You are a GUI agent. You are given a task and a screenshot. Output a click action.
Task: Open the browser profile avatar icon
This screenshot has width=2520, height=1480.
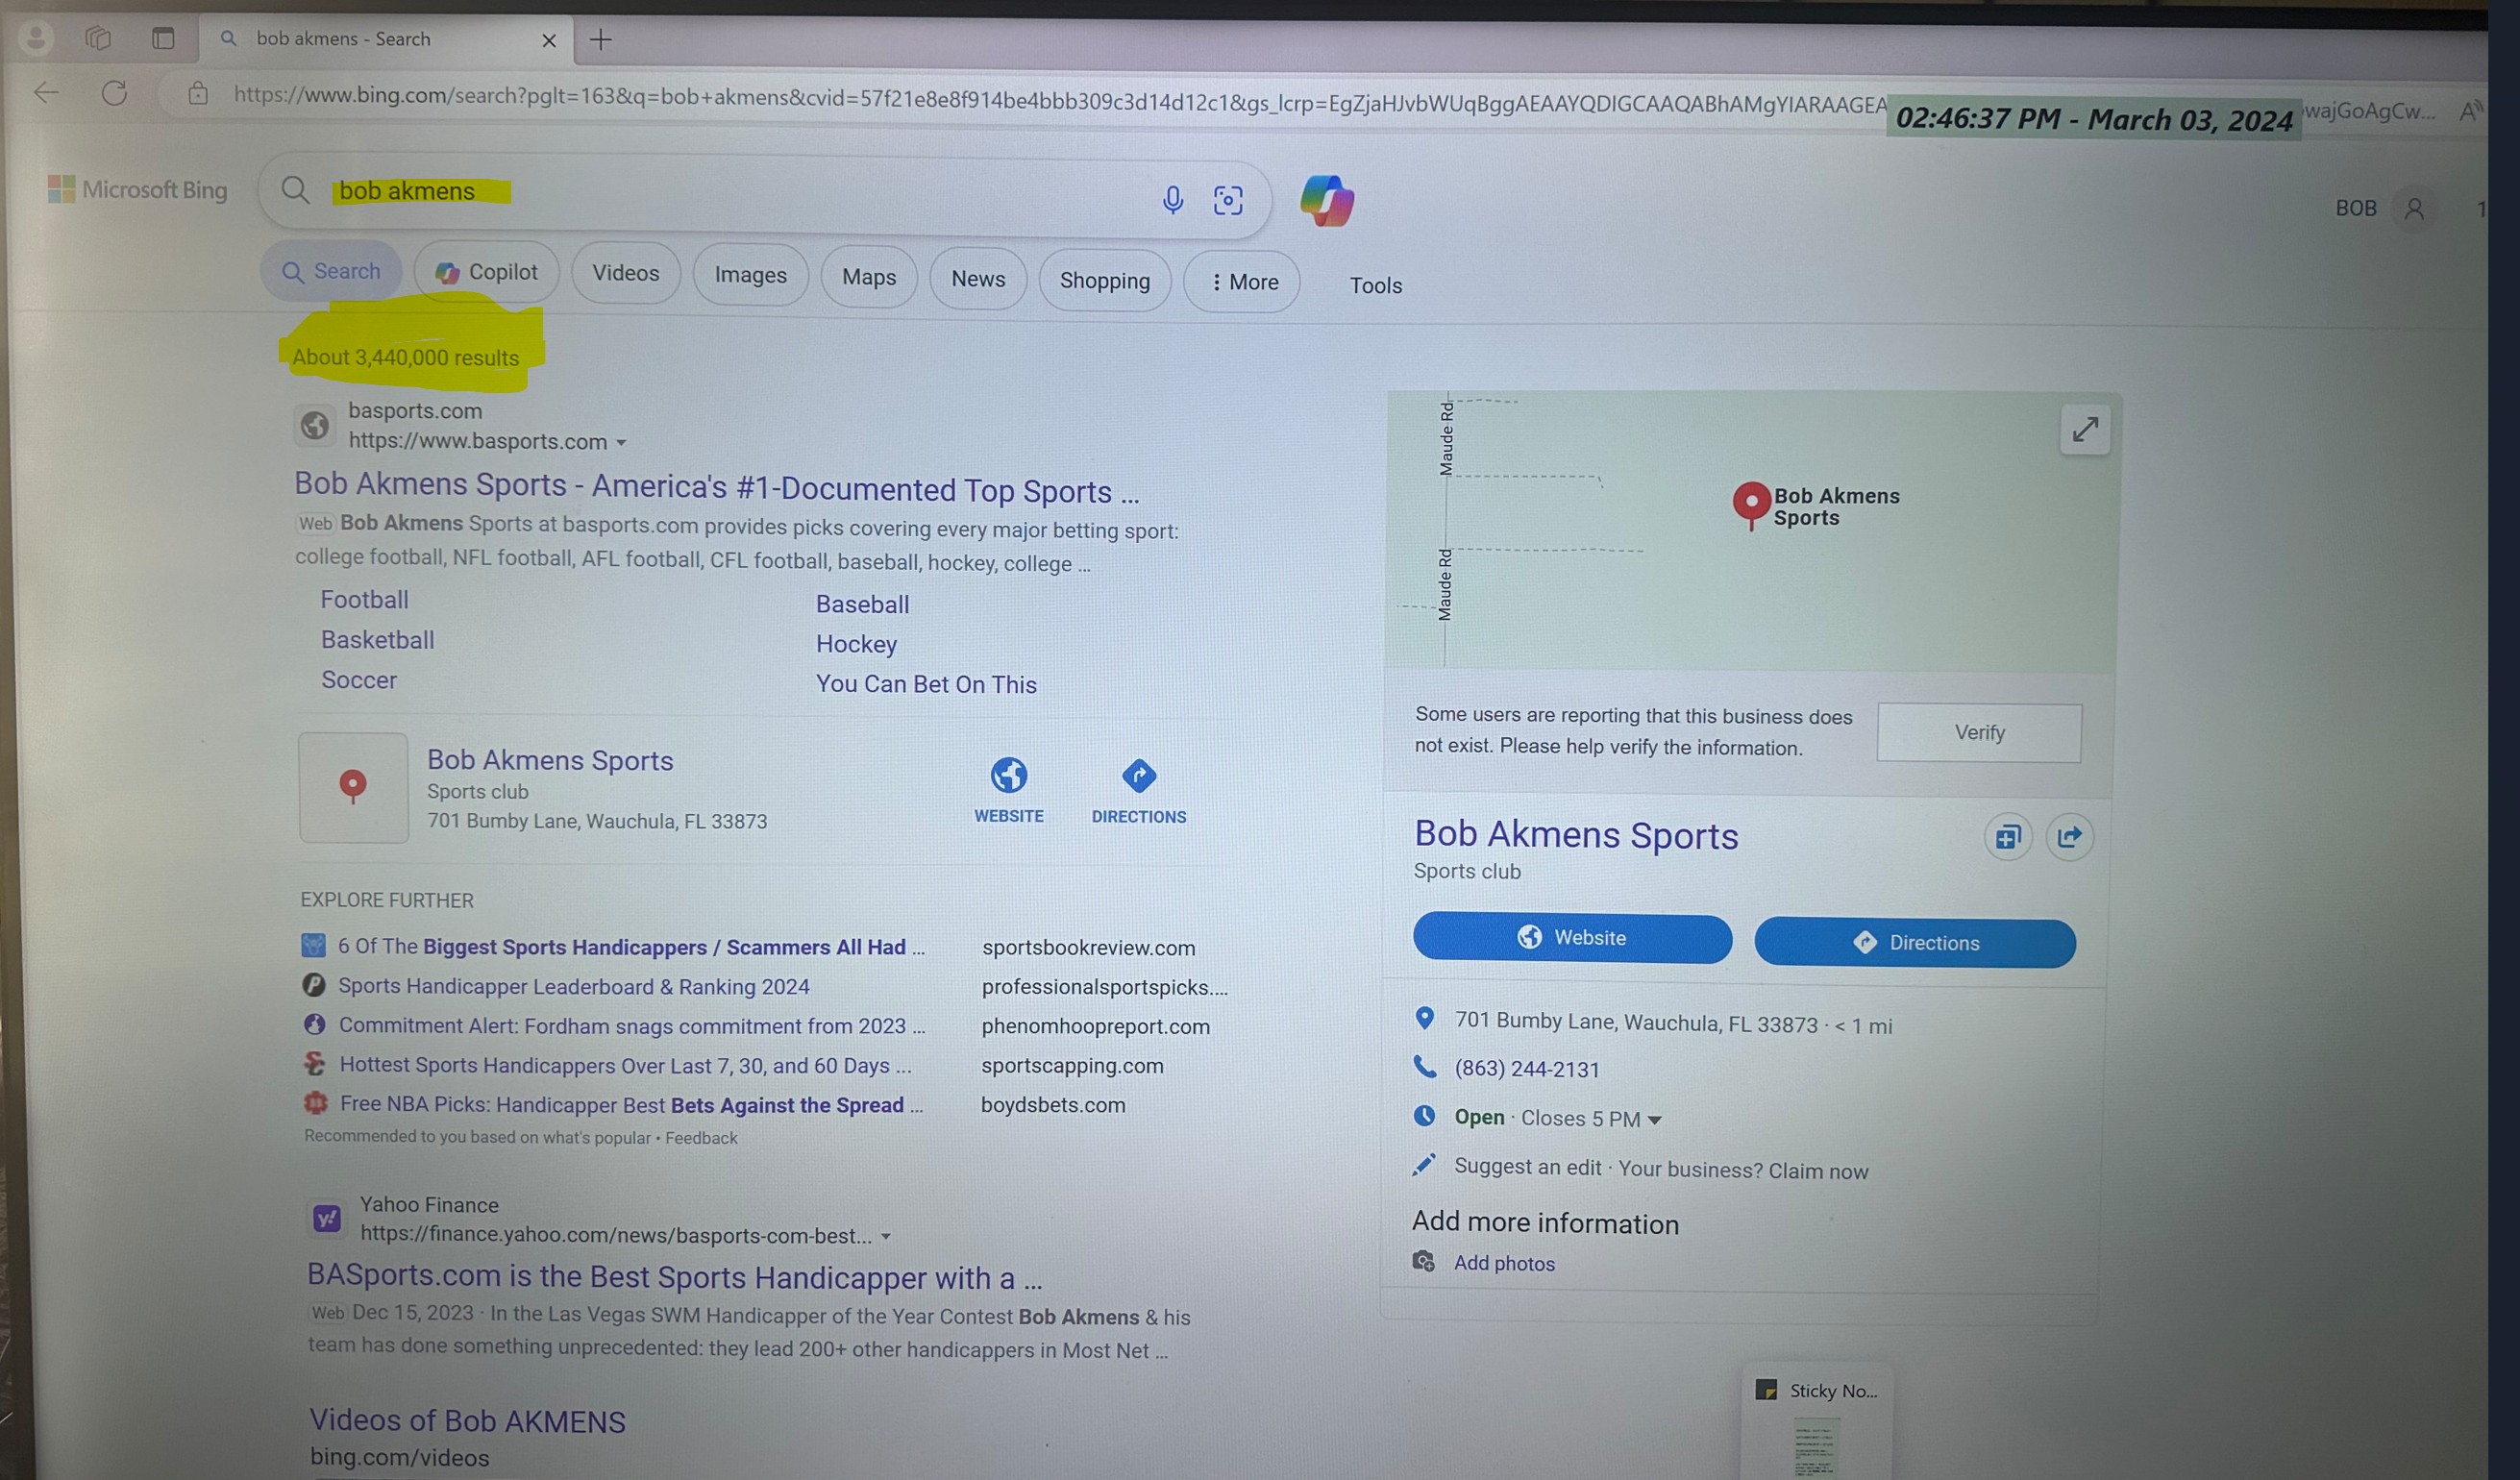coord(36,38)
